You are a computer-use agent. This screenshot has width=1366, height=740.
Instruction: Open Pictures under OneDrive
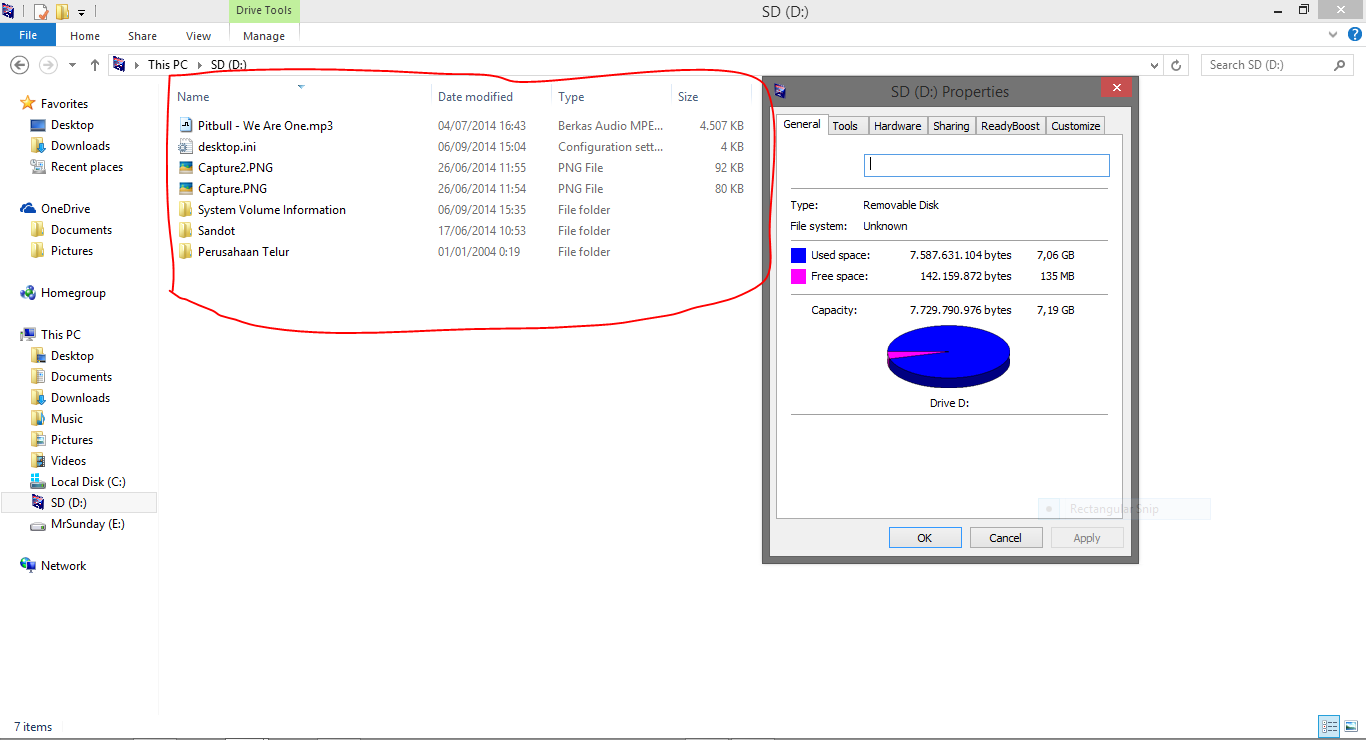72,251
